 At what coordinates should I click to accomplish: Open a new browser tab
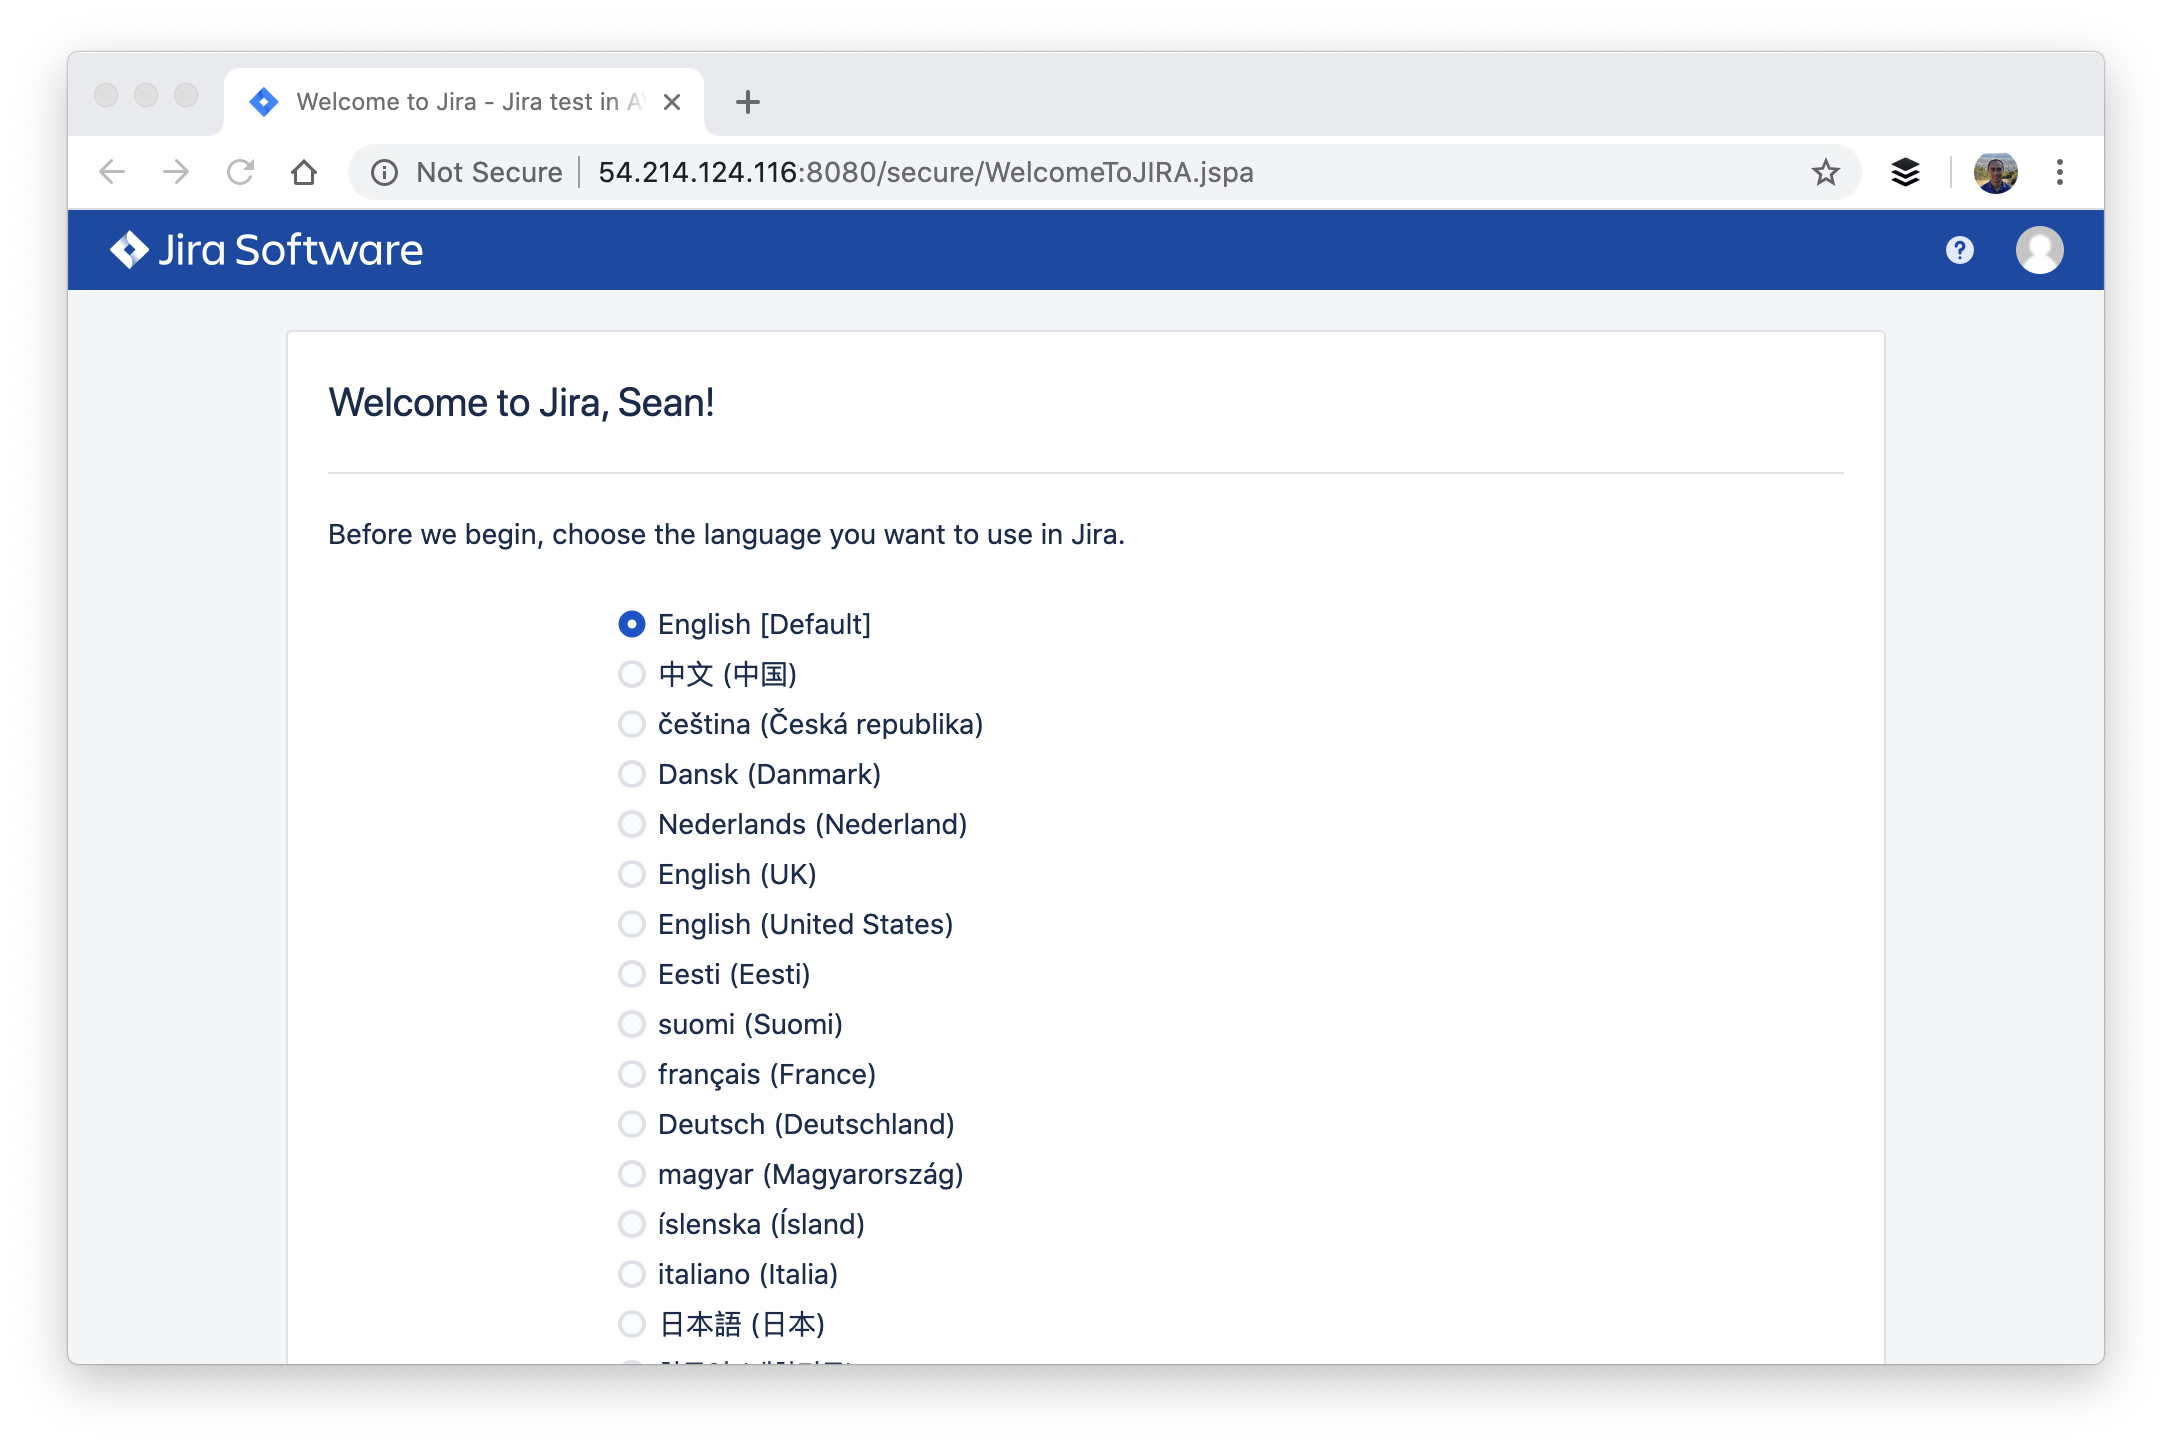[747, 102]
